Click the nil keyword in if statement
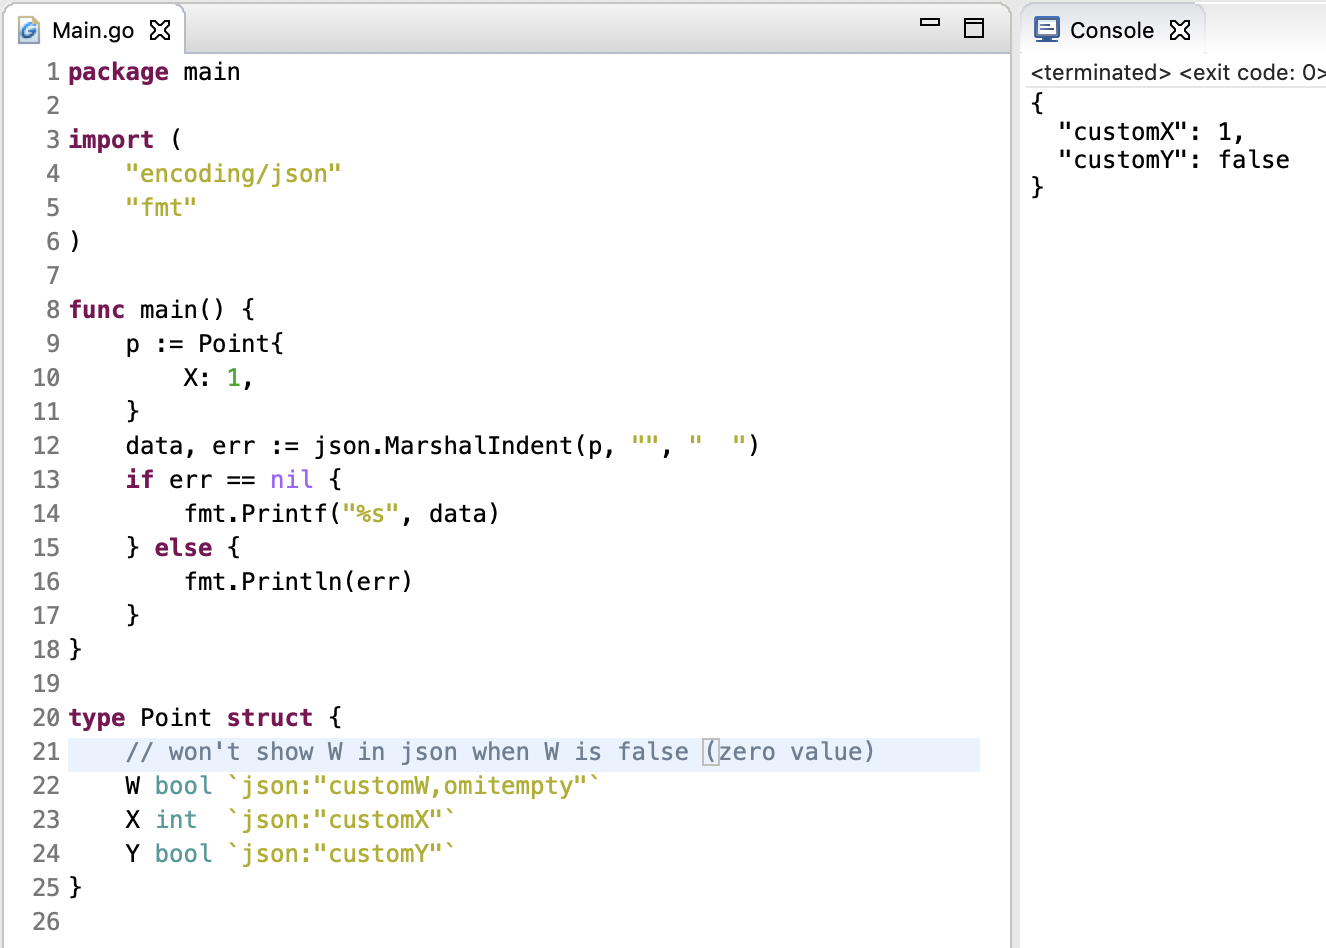This screenshot has width=1326, height=948. click(291, 480)
